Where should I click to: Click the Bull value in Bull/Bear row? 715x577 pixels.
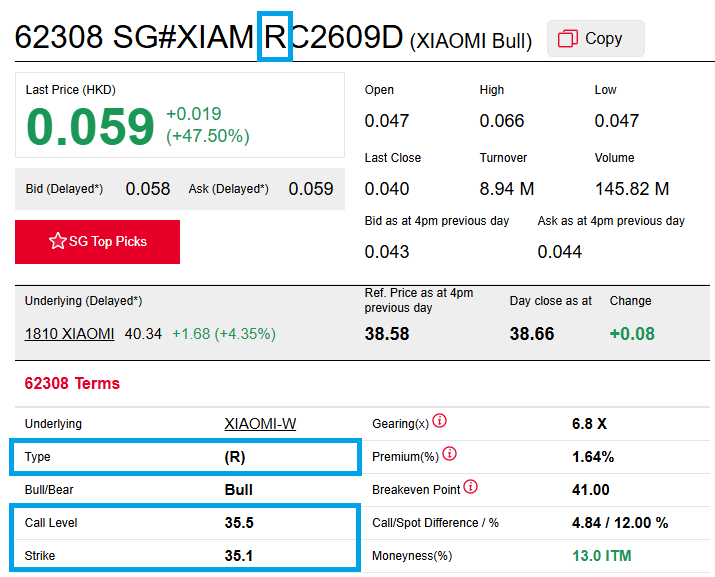[x=239, y=490]
